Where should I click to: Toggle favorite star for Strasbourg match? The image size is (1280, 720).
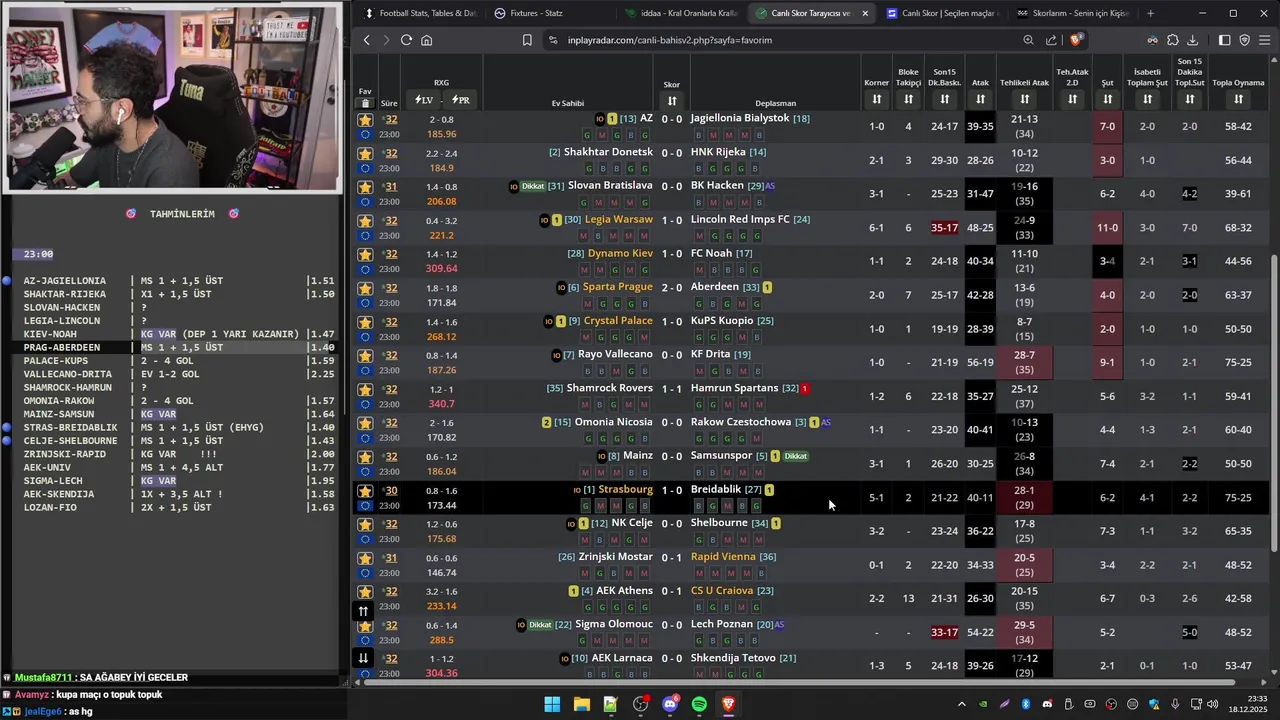(365, 491)
